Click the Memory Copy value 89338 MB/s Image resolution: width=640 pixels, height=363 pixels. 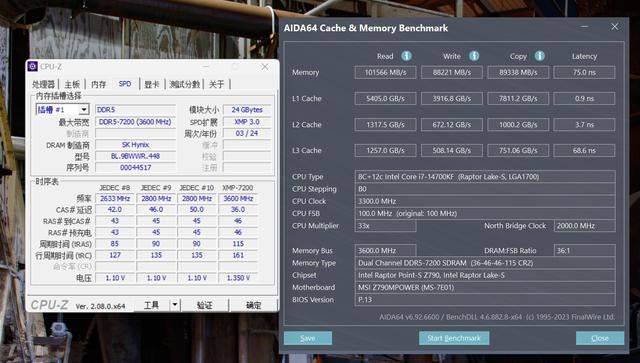tap(518, 72)
